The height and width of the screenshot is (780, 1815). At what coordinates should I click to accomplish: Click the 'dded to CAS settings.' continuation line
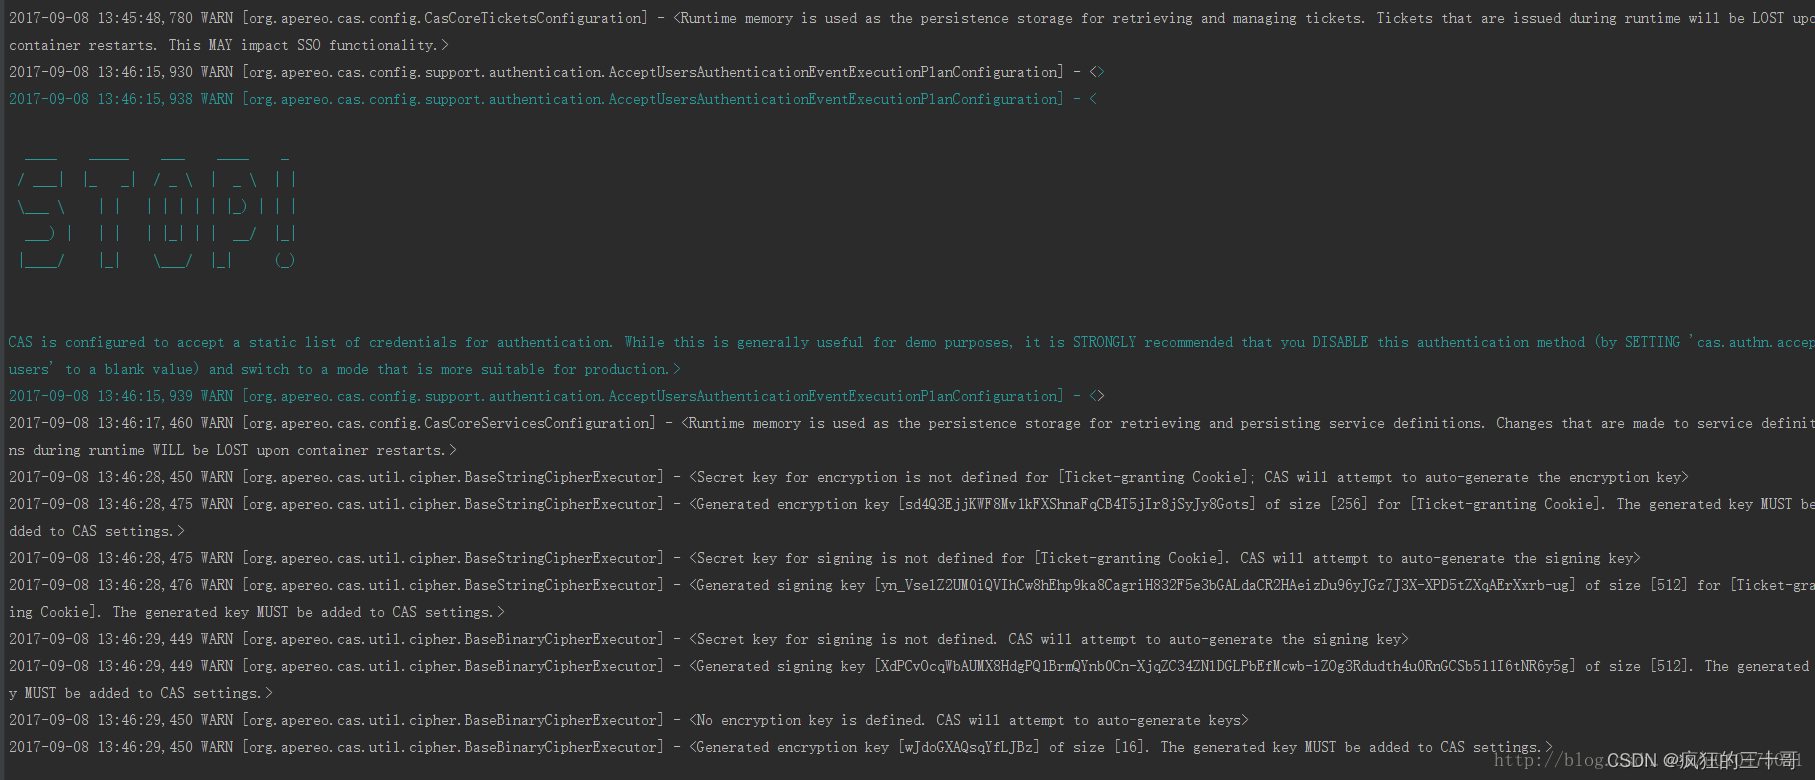pos(96,531)
